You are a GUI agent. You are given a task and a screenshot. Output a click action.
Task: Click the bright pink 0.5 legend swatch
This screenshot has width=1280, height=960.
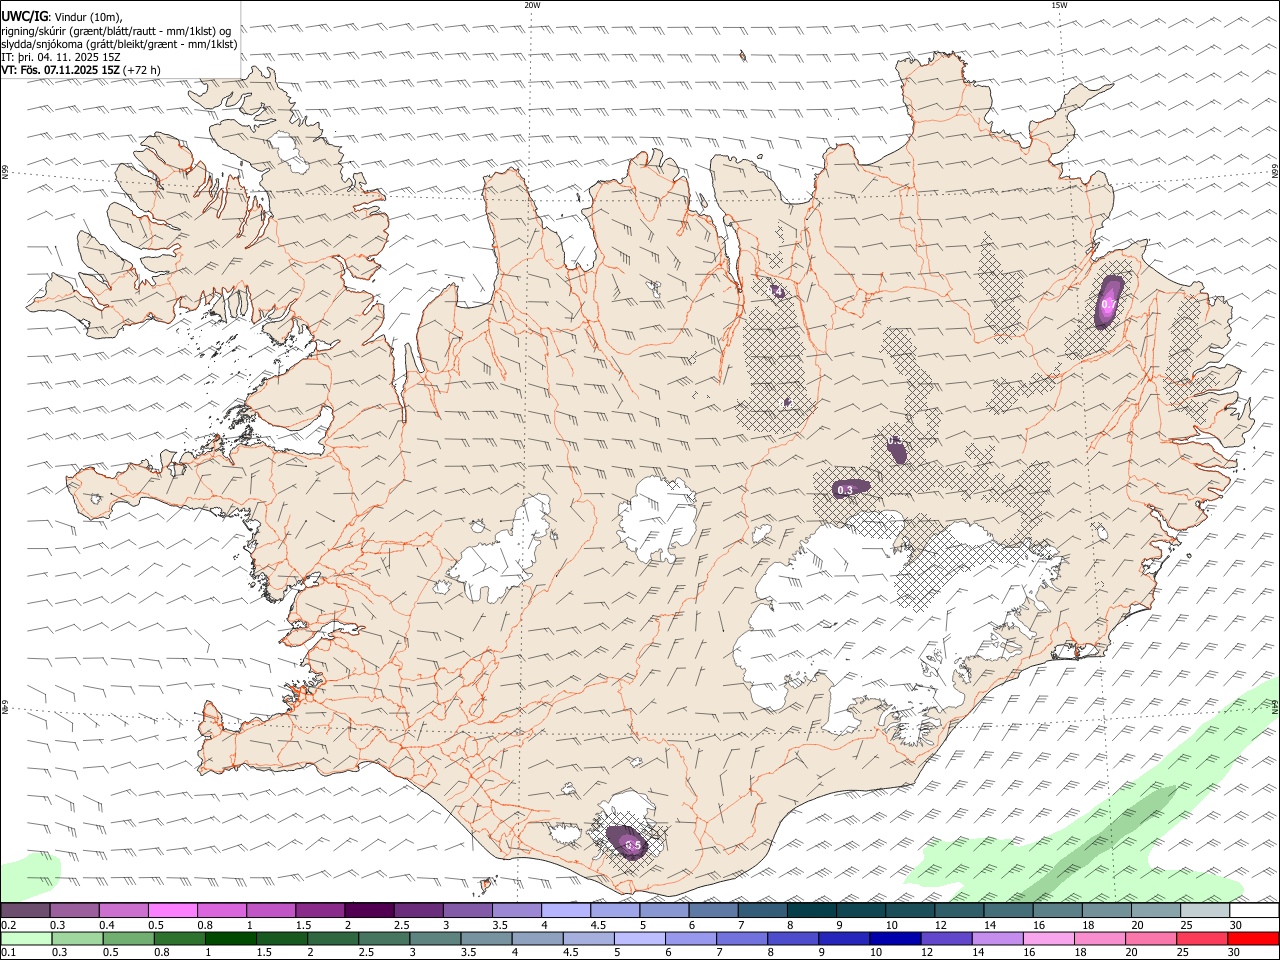click(x=172, y=911)
